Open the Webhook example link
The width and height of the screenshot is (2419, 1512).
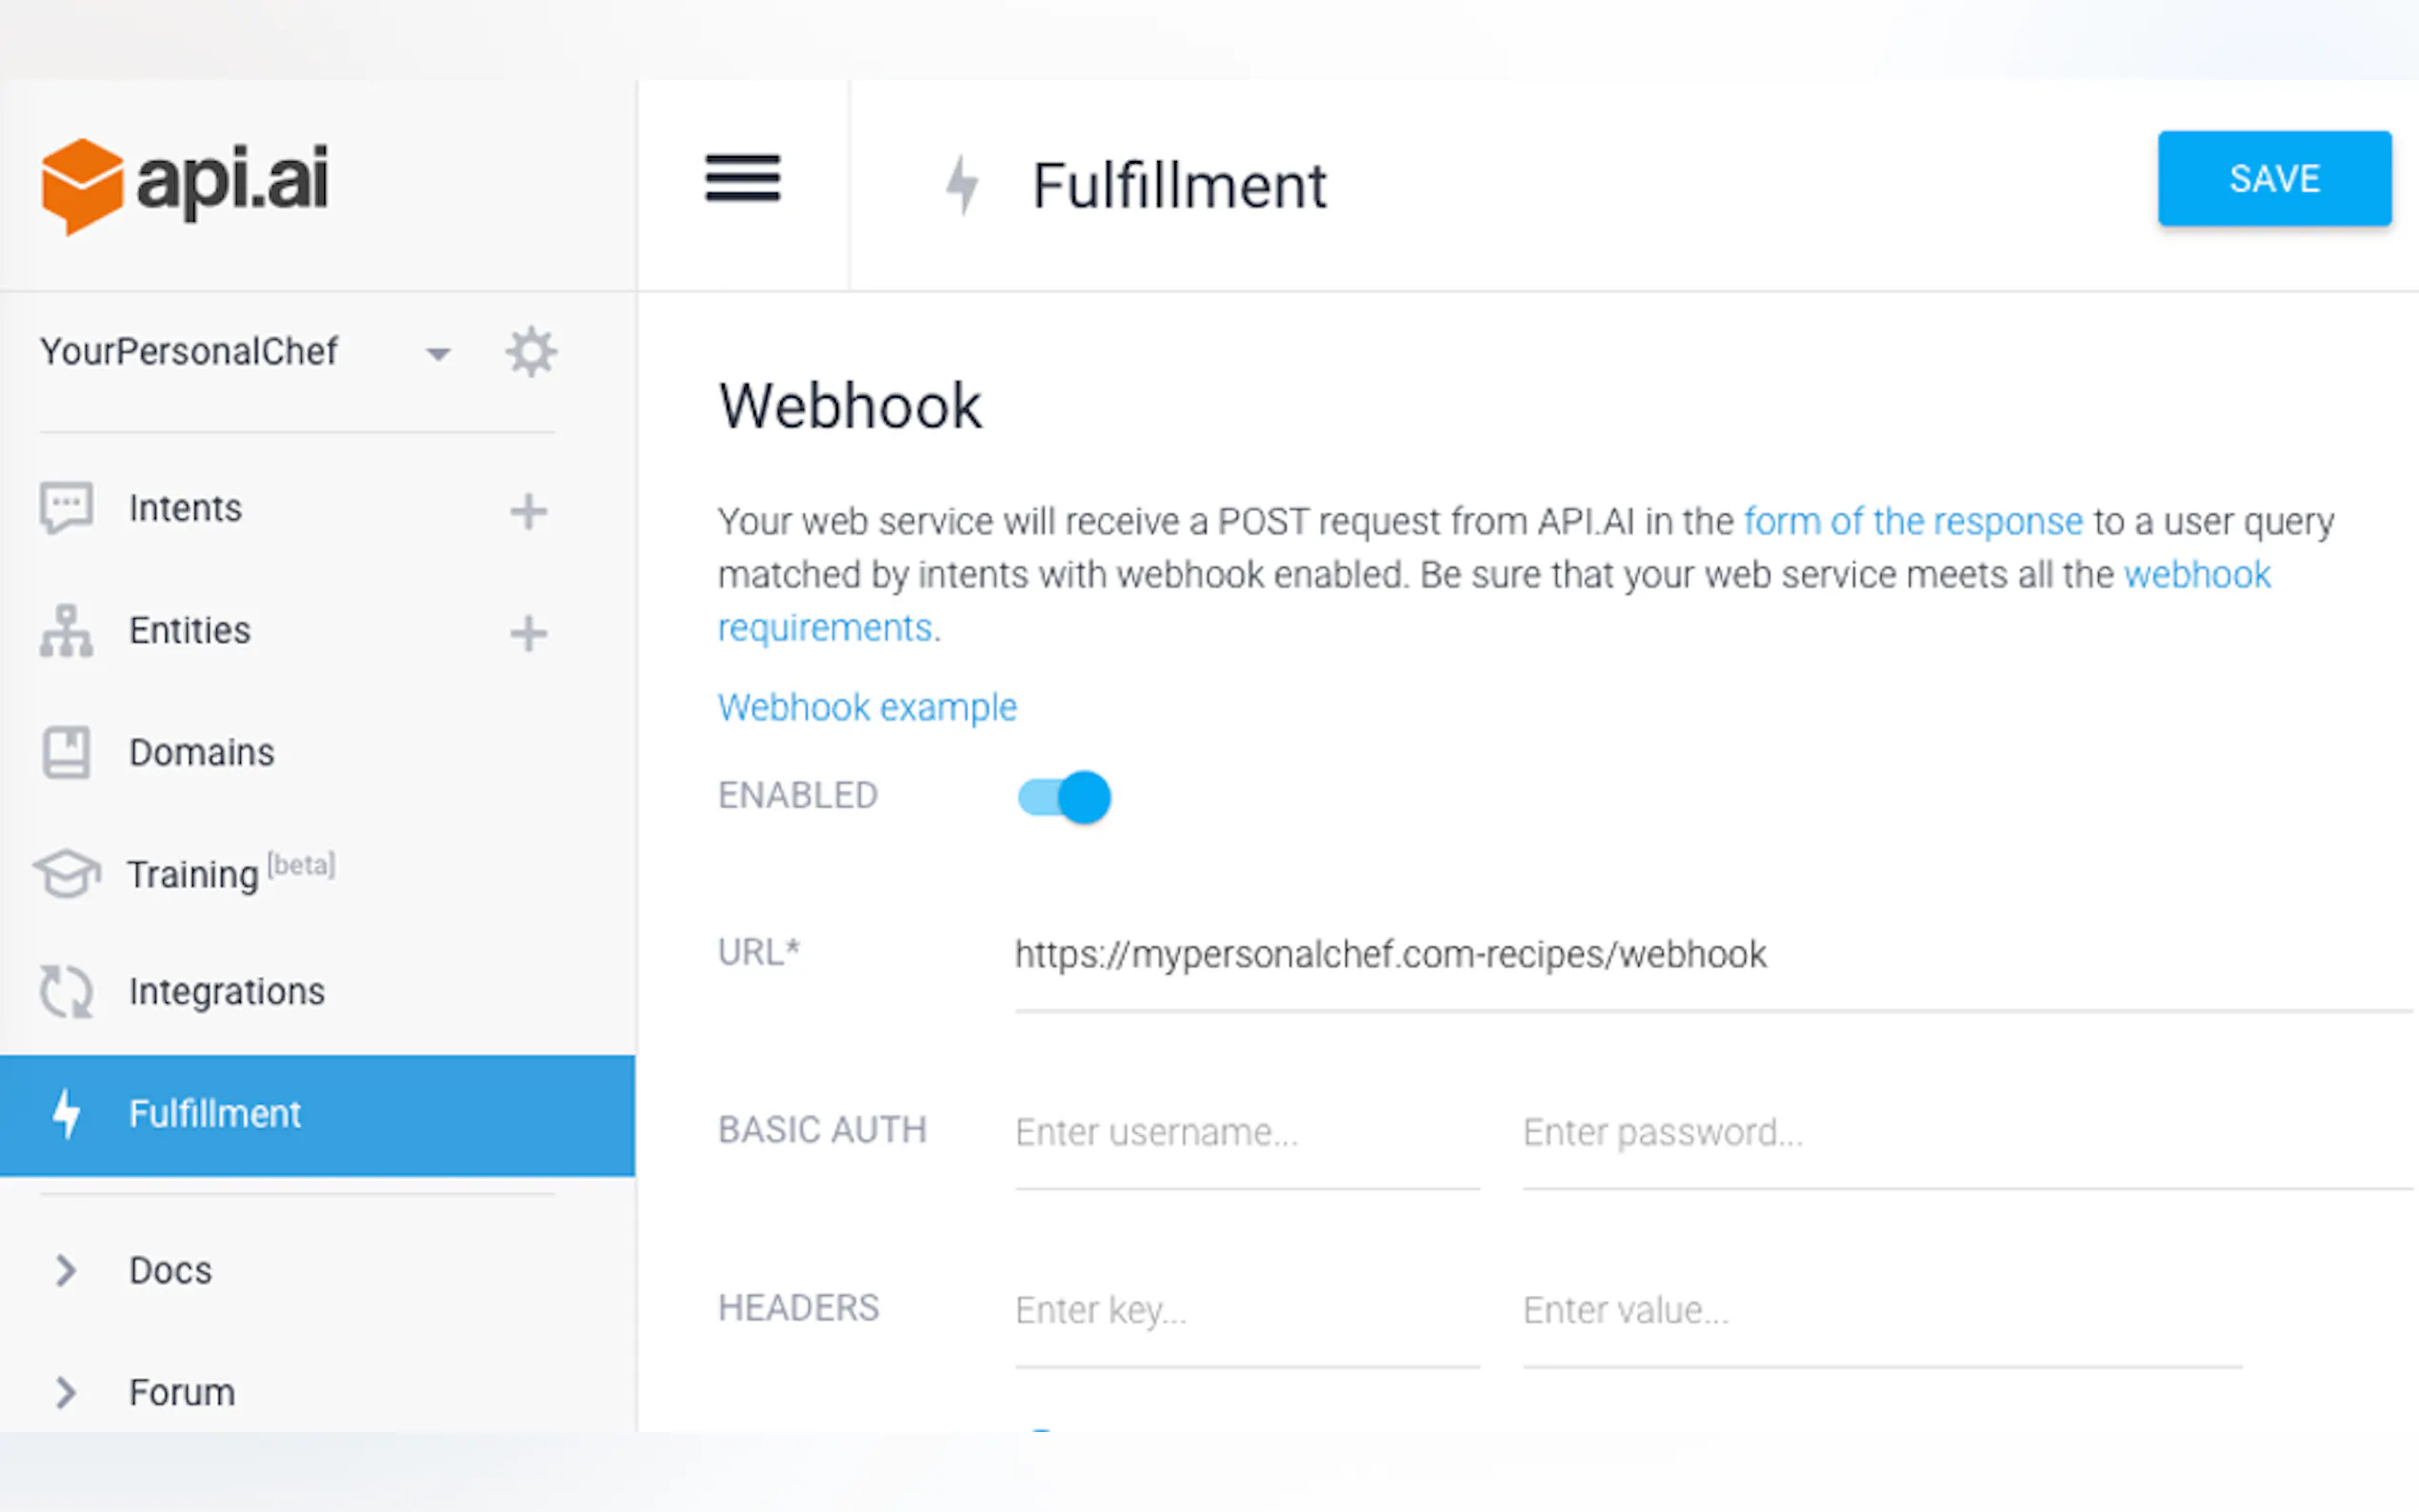point(867,707)
